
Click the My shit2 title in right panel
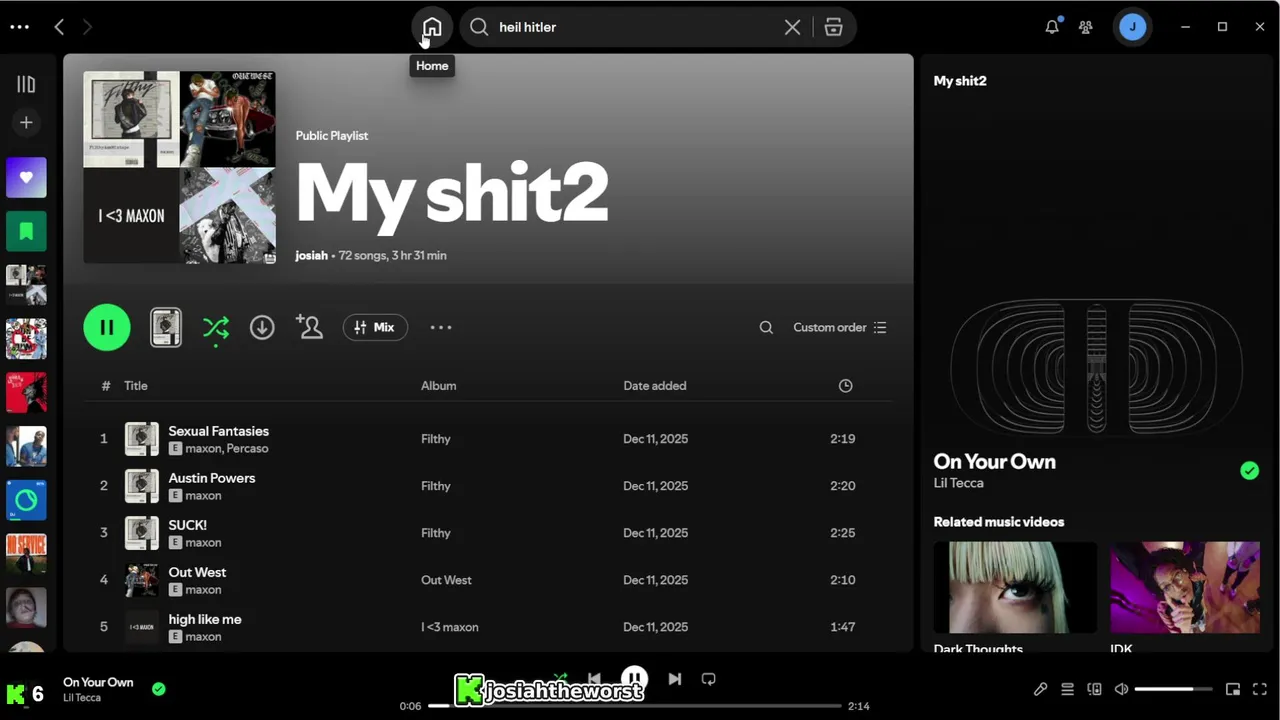[960, 81]
